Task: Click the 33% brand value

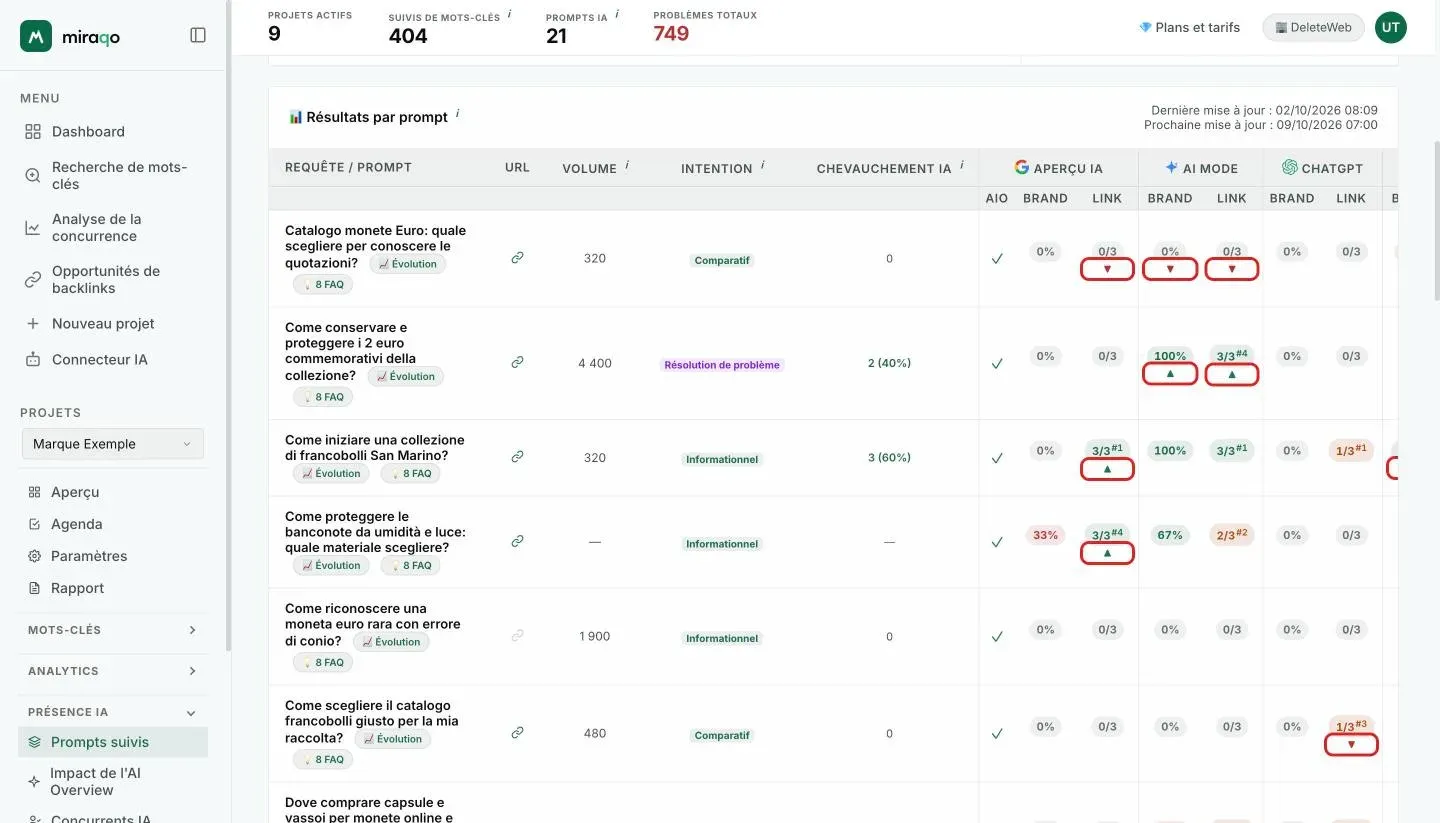Action: coord(1045,535)
